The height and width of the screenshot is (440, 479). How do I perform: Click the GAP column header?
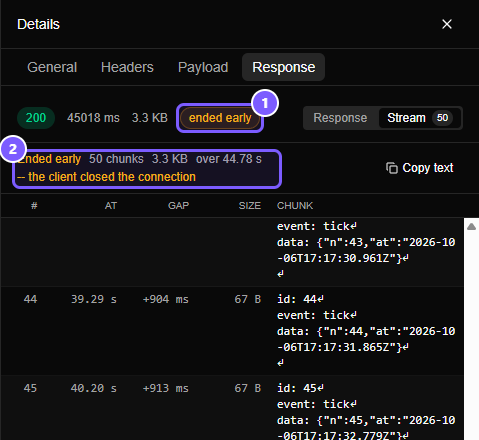[x=178, y=206]
